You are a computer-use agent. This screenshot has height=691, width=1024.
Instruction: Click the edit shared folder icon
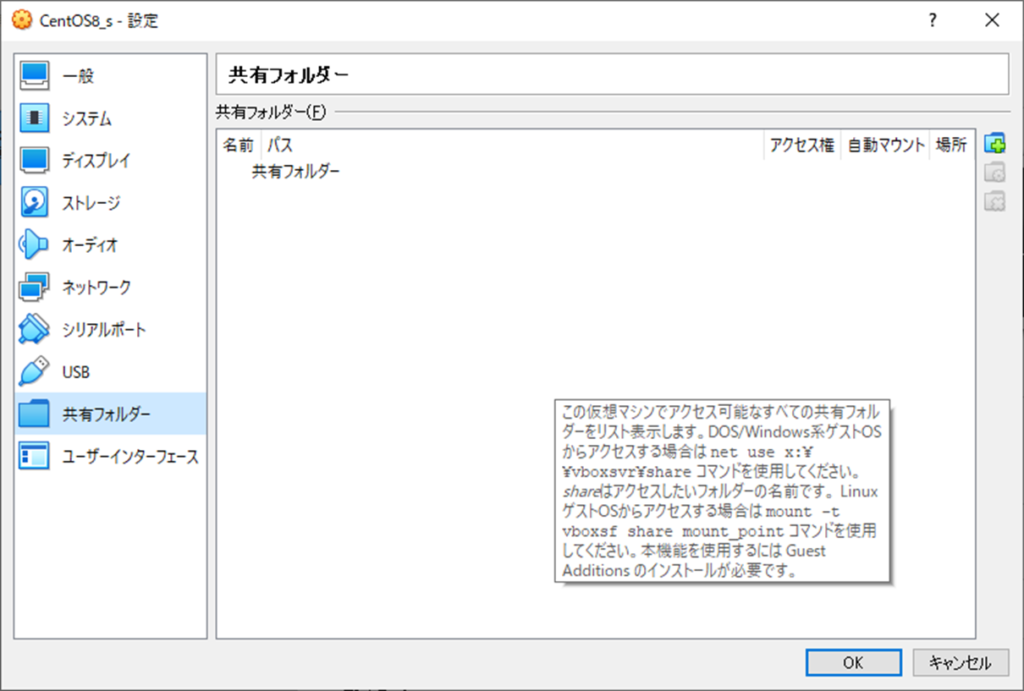pos(995,172)
